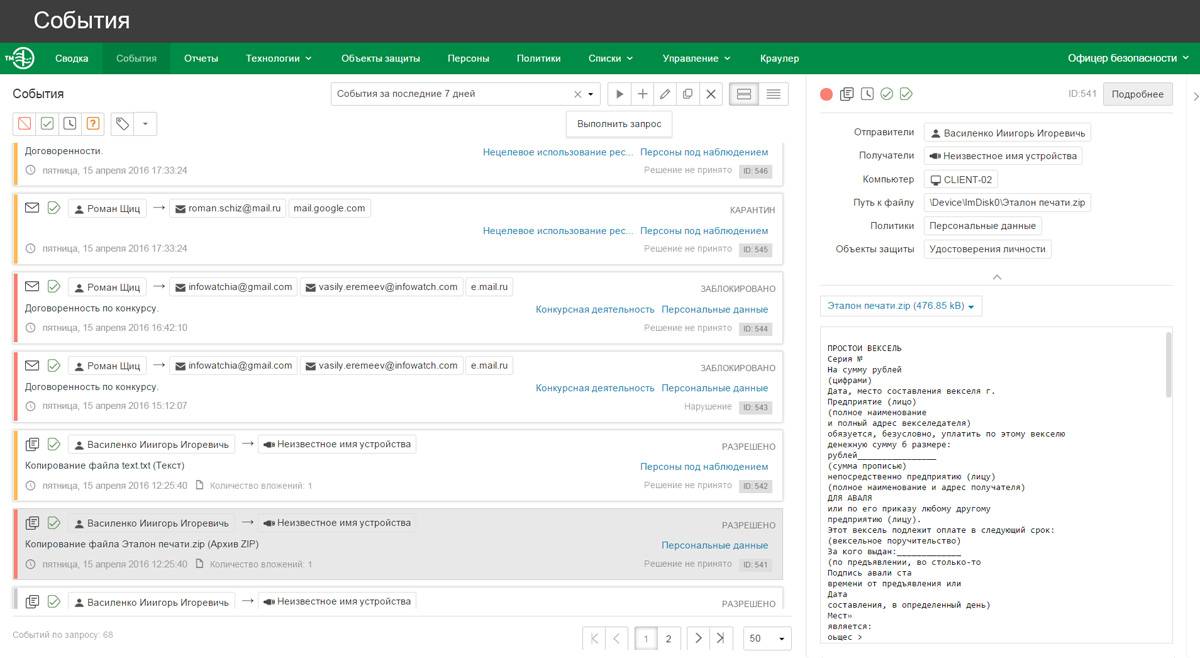This screenshot has height=658, width=1200.
Task: Click the InfoWatch logo in navigation bar
Action: (x=19, y=58)
